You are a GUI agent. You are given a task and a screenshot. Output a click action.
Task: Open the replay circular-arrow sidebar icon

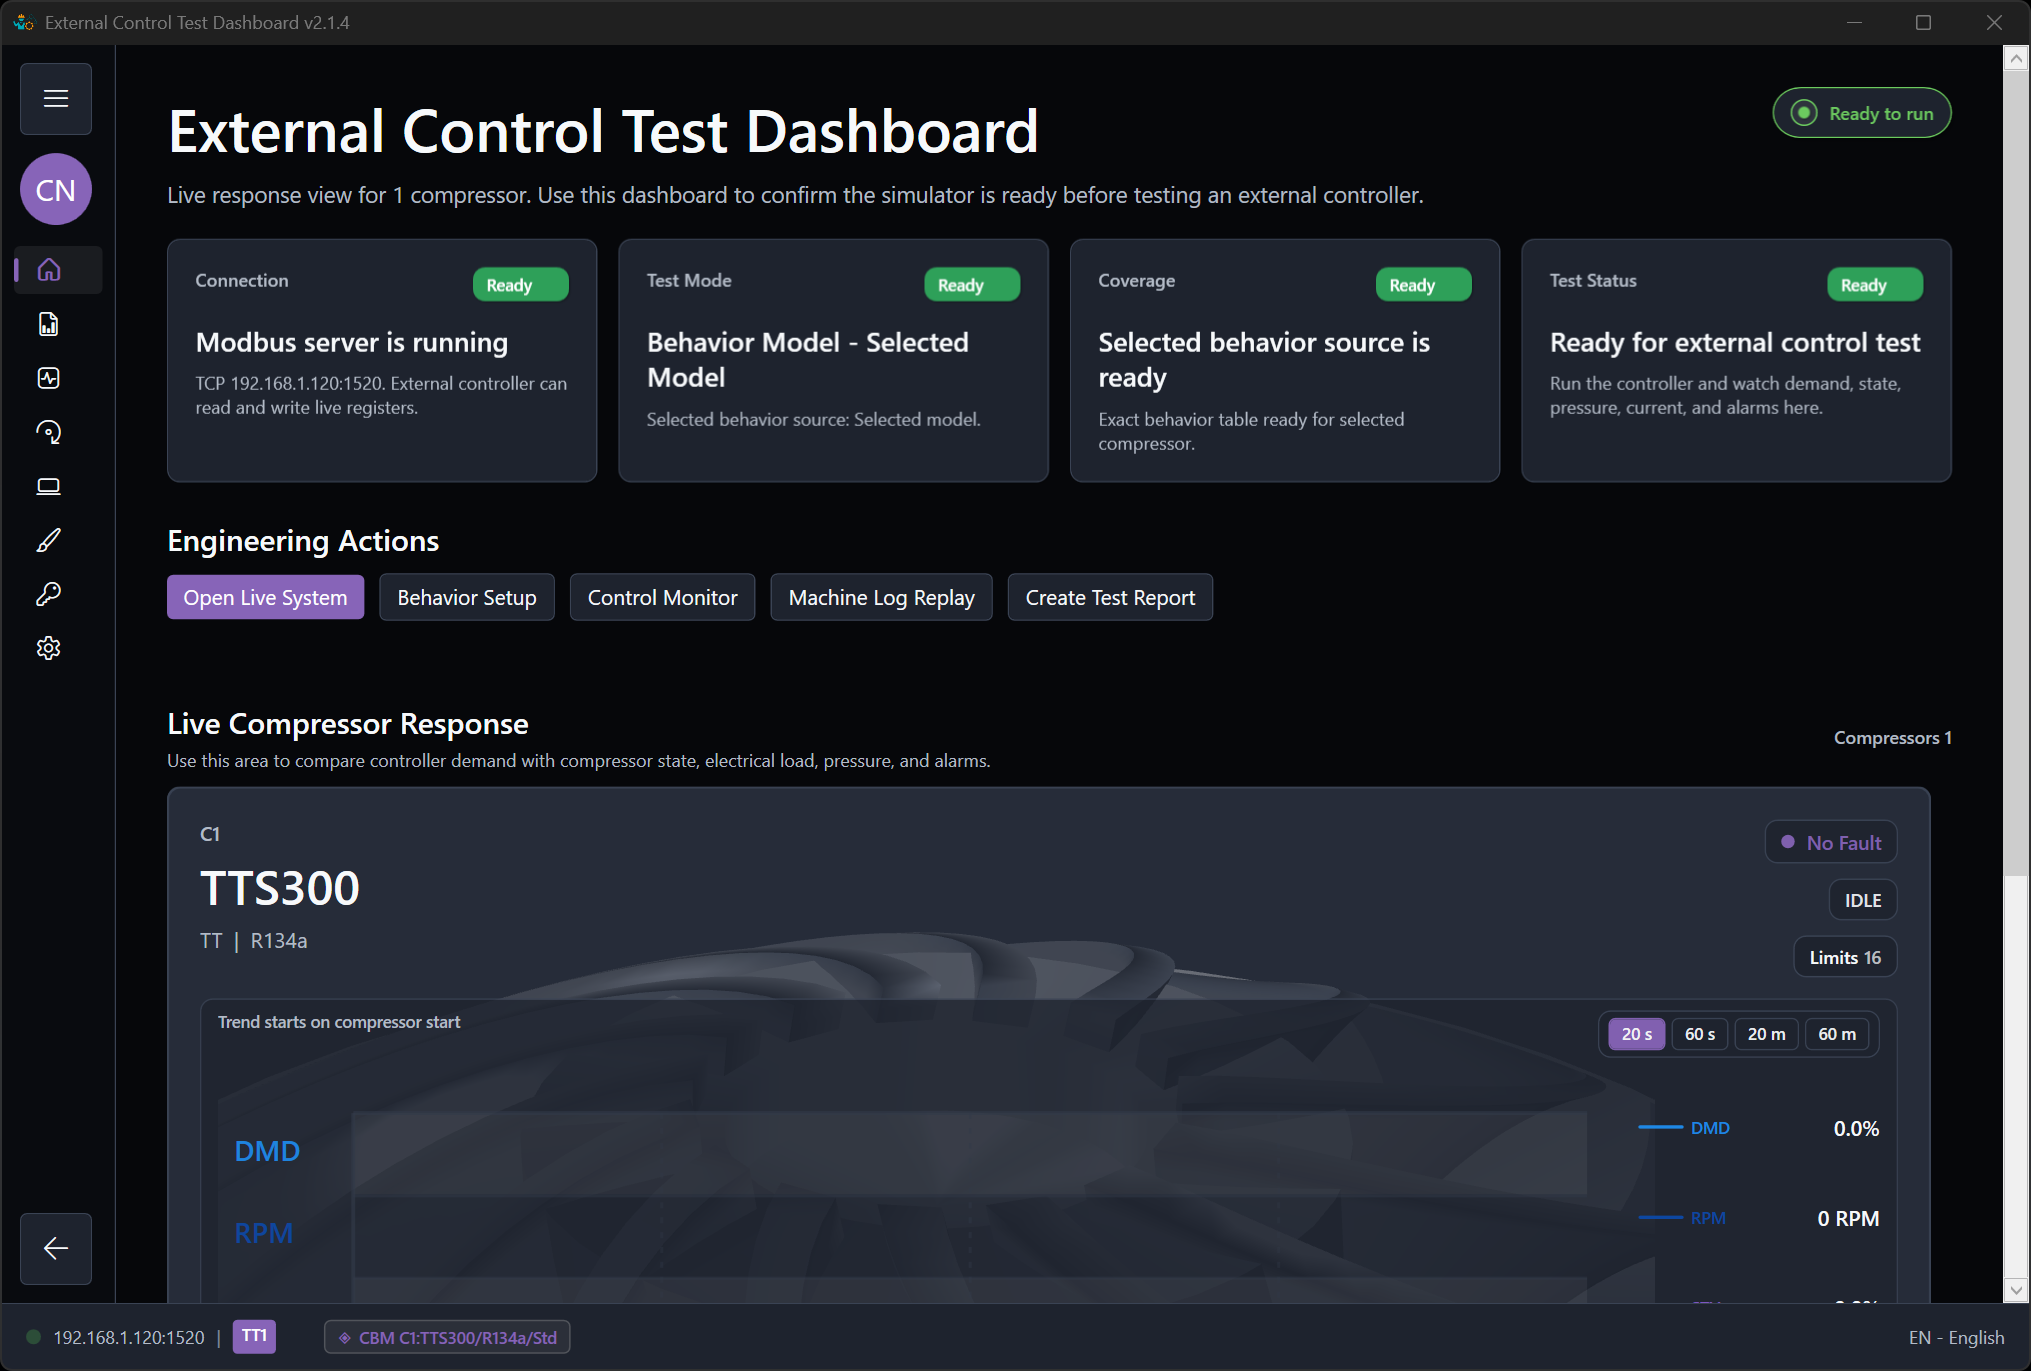(x=49, y=432)
